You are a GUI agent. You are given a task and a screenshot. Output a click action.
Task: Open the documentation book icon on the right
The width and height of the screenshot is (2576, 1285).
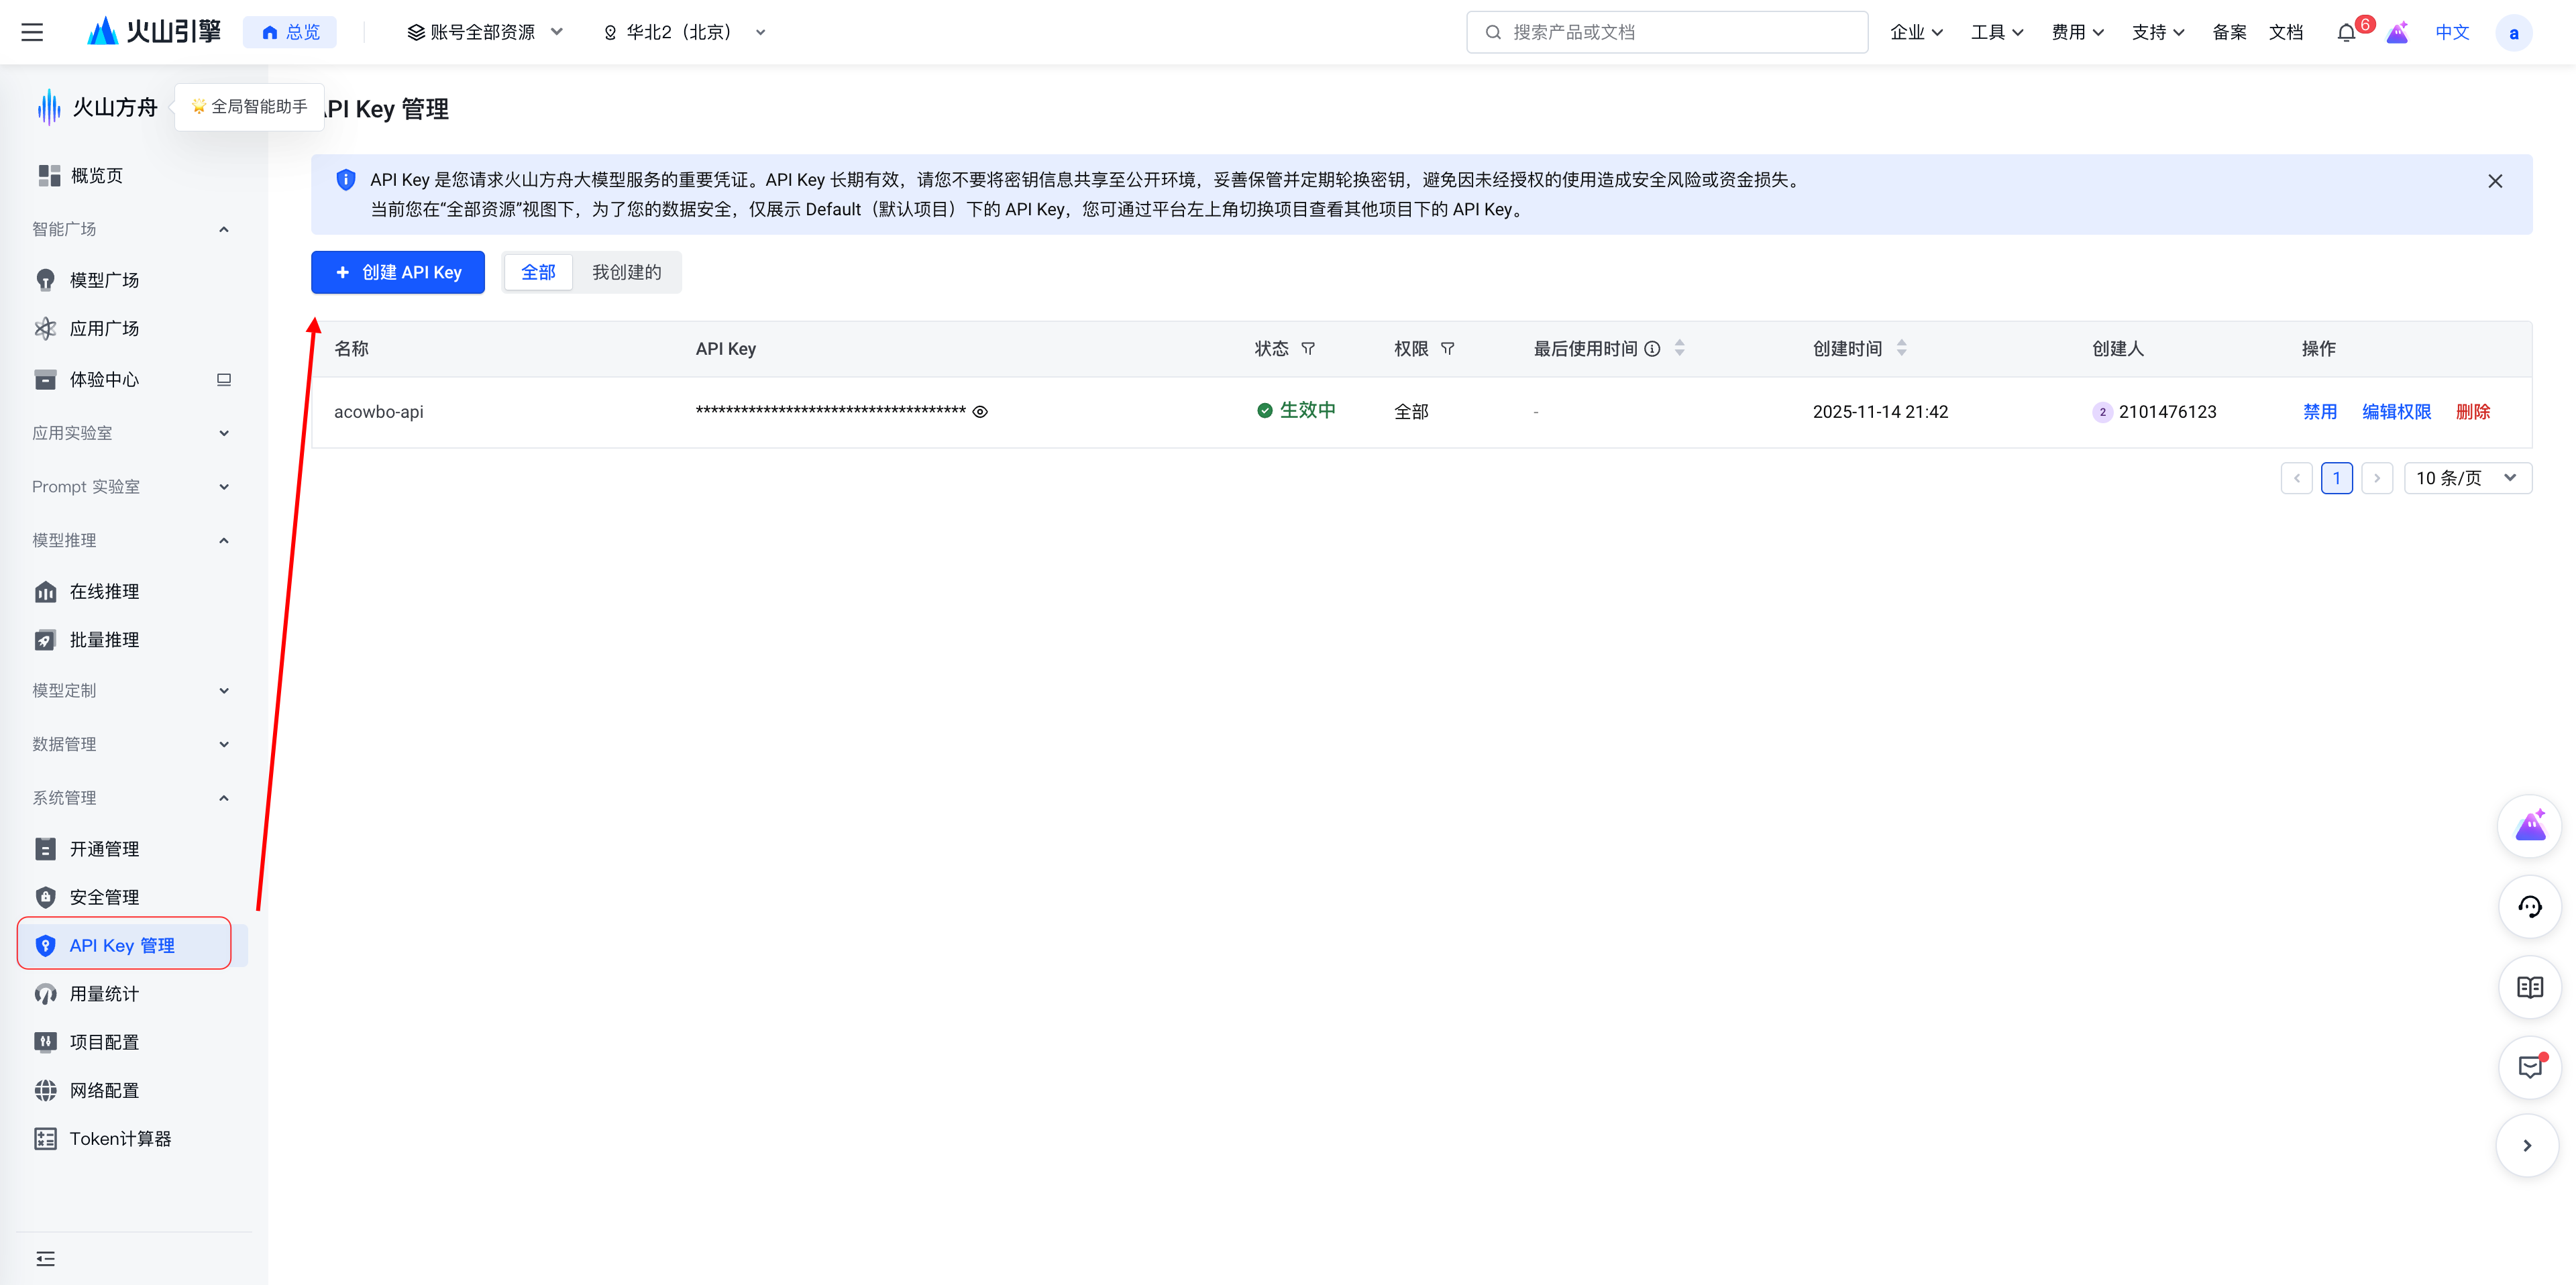(2530, 988)
